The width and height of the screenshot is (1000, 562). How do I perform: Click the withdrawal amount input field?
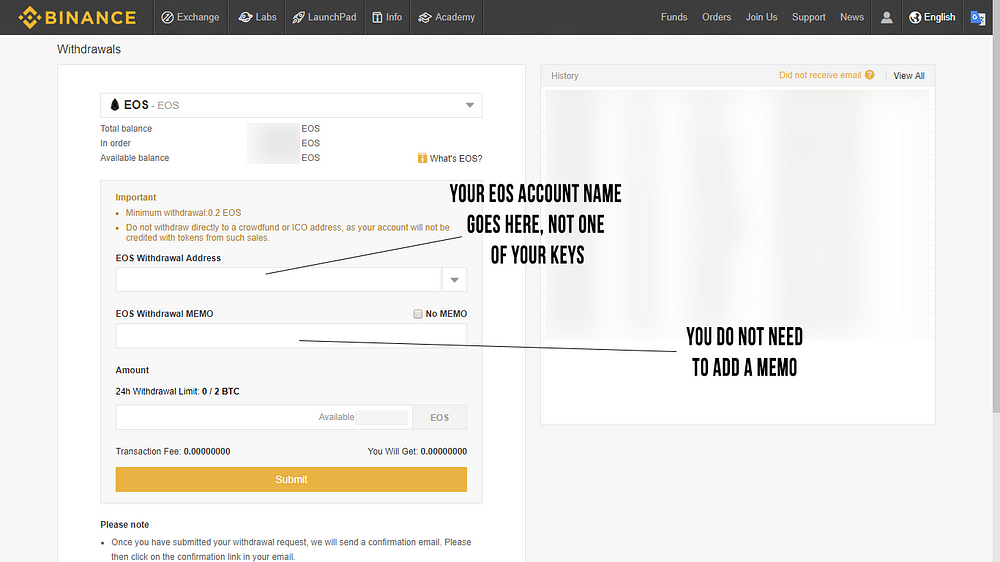click(x=264, y=417)
